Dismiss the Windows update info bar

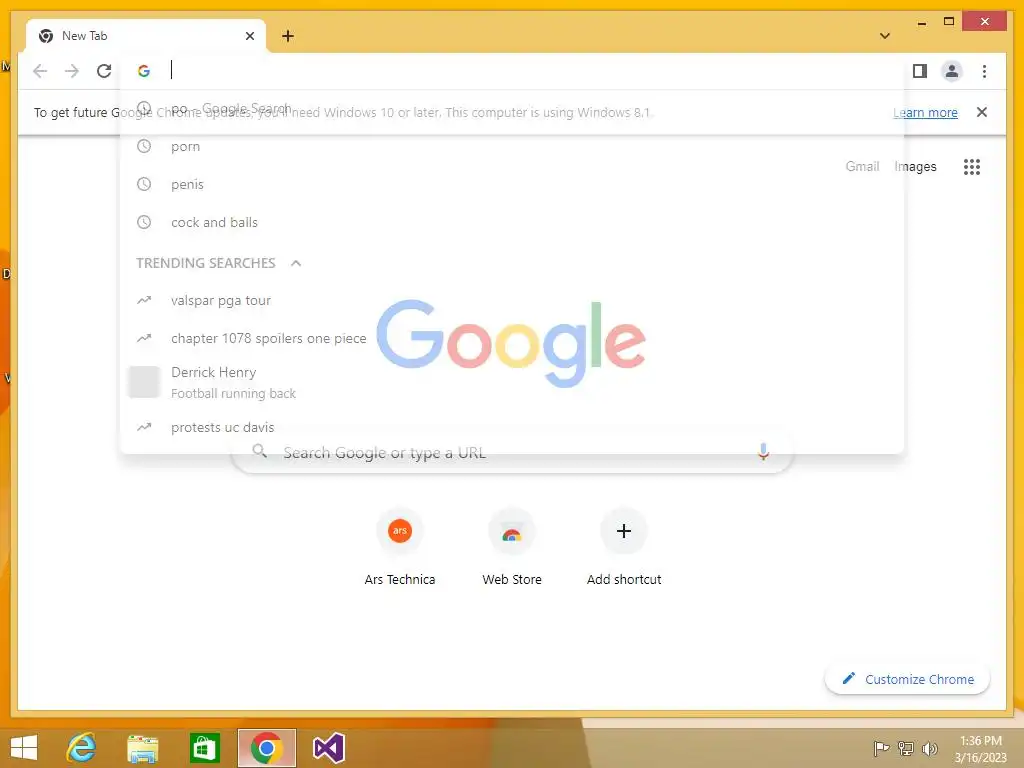point(982,112)
